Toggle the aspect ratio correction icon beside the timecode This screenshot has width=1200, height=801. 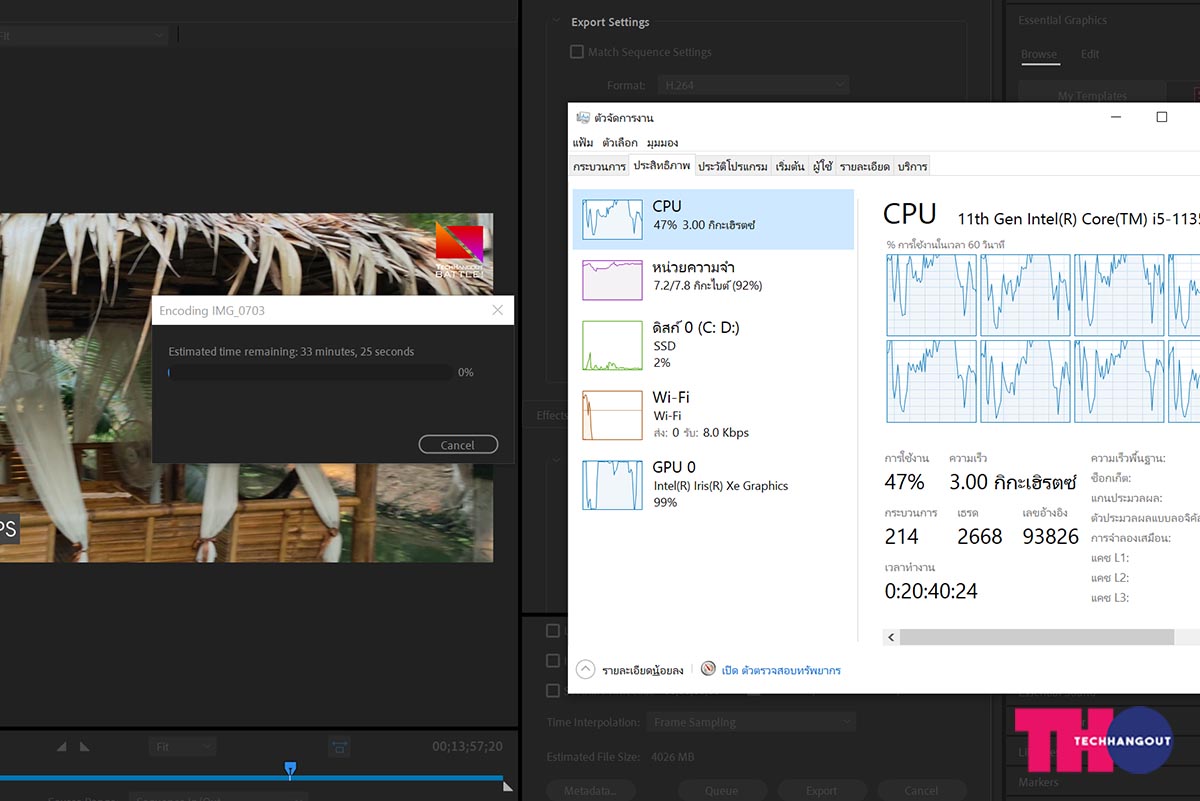click(340, 746)
